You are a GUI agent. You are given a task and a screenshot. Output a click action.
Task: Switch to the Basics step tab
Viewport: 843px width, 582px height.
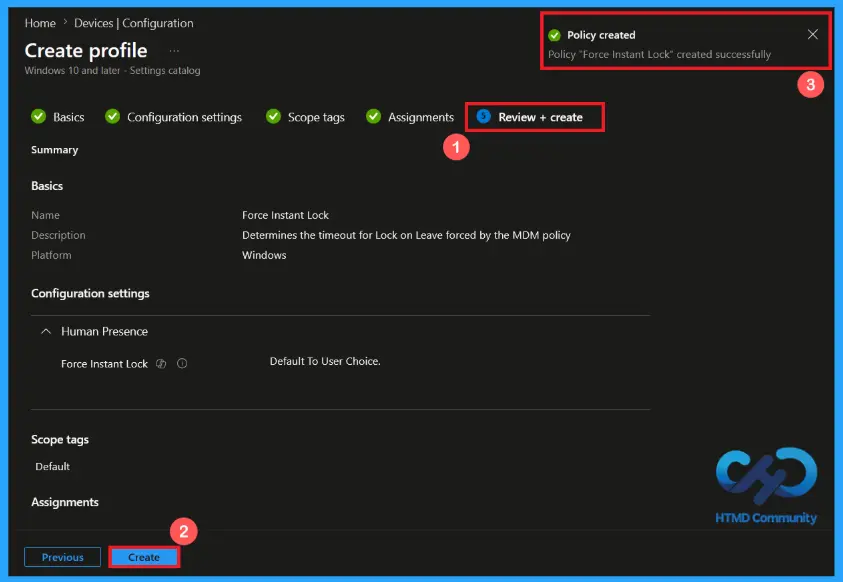pyautogui.click(x=58, y=117)
